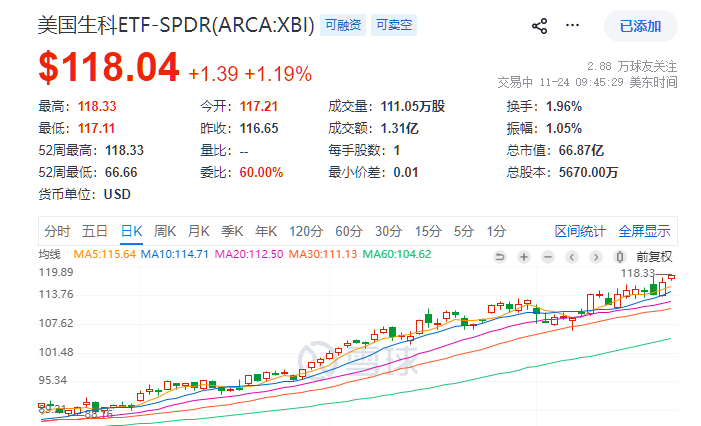Click the 总市值 66.87亿 value
This screenshot has height=426, width=701.
coord(581,150)
